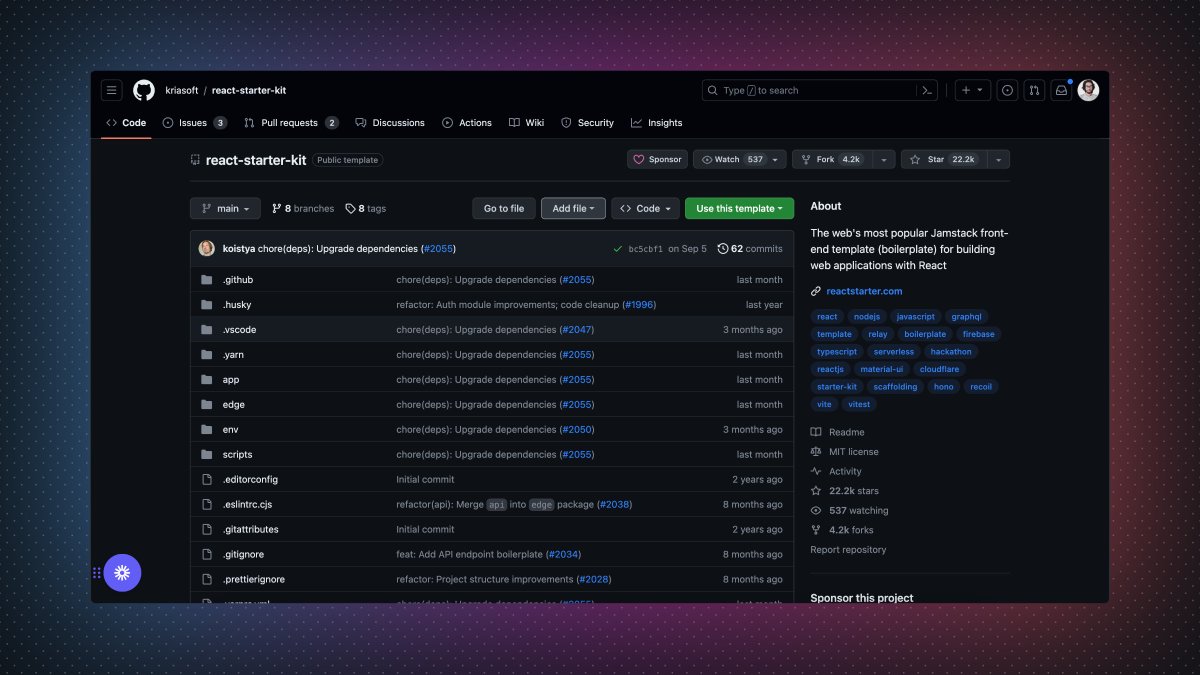1200x675 pixels.
Task: Open #2038 link in .eslintrc.cjs row
Action: coord(614,505)
